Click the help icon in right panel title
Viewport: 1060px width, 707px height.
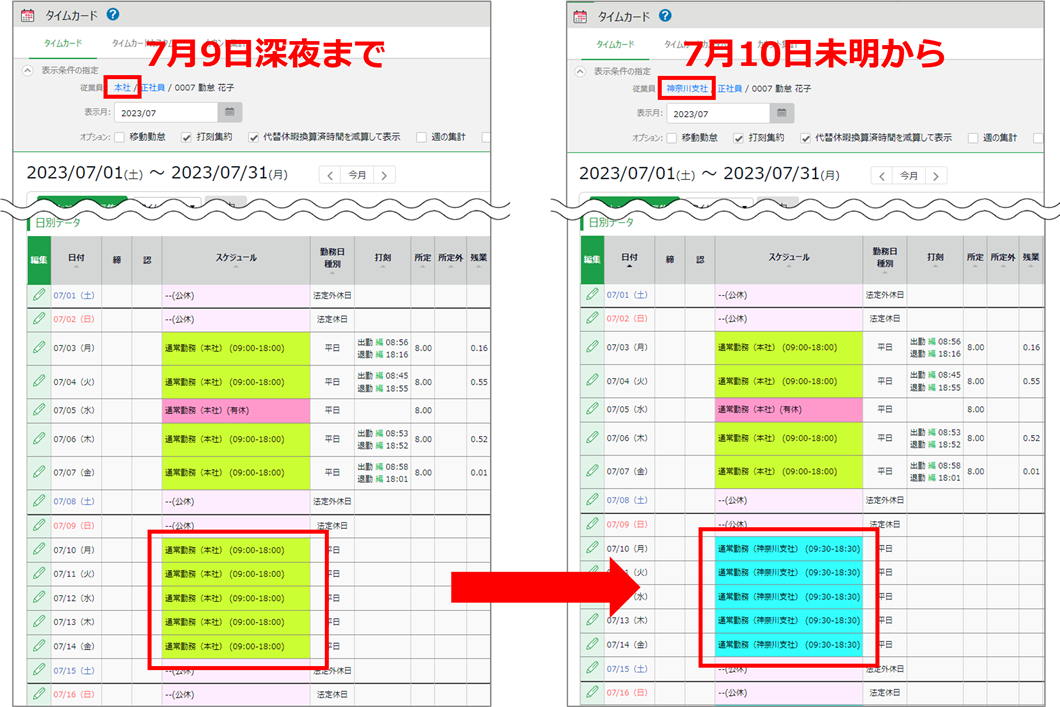tap(665, 16)
